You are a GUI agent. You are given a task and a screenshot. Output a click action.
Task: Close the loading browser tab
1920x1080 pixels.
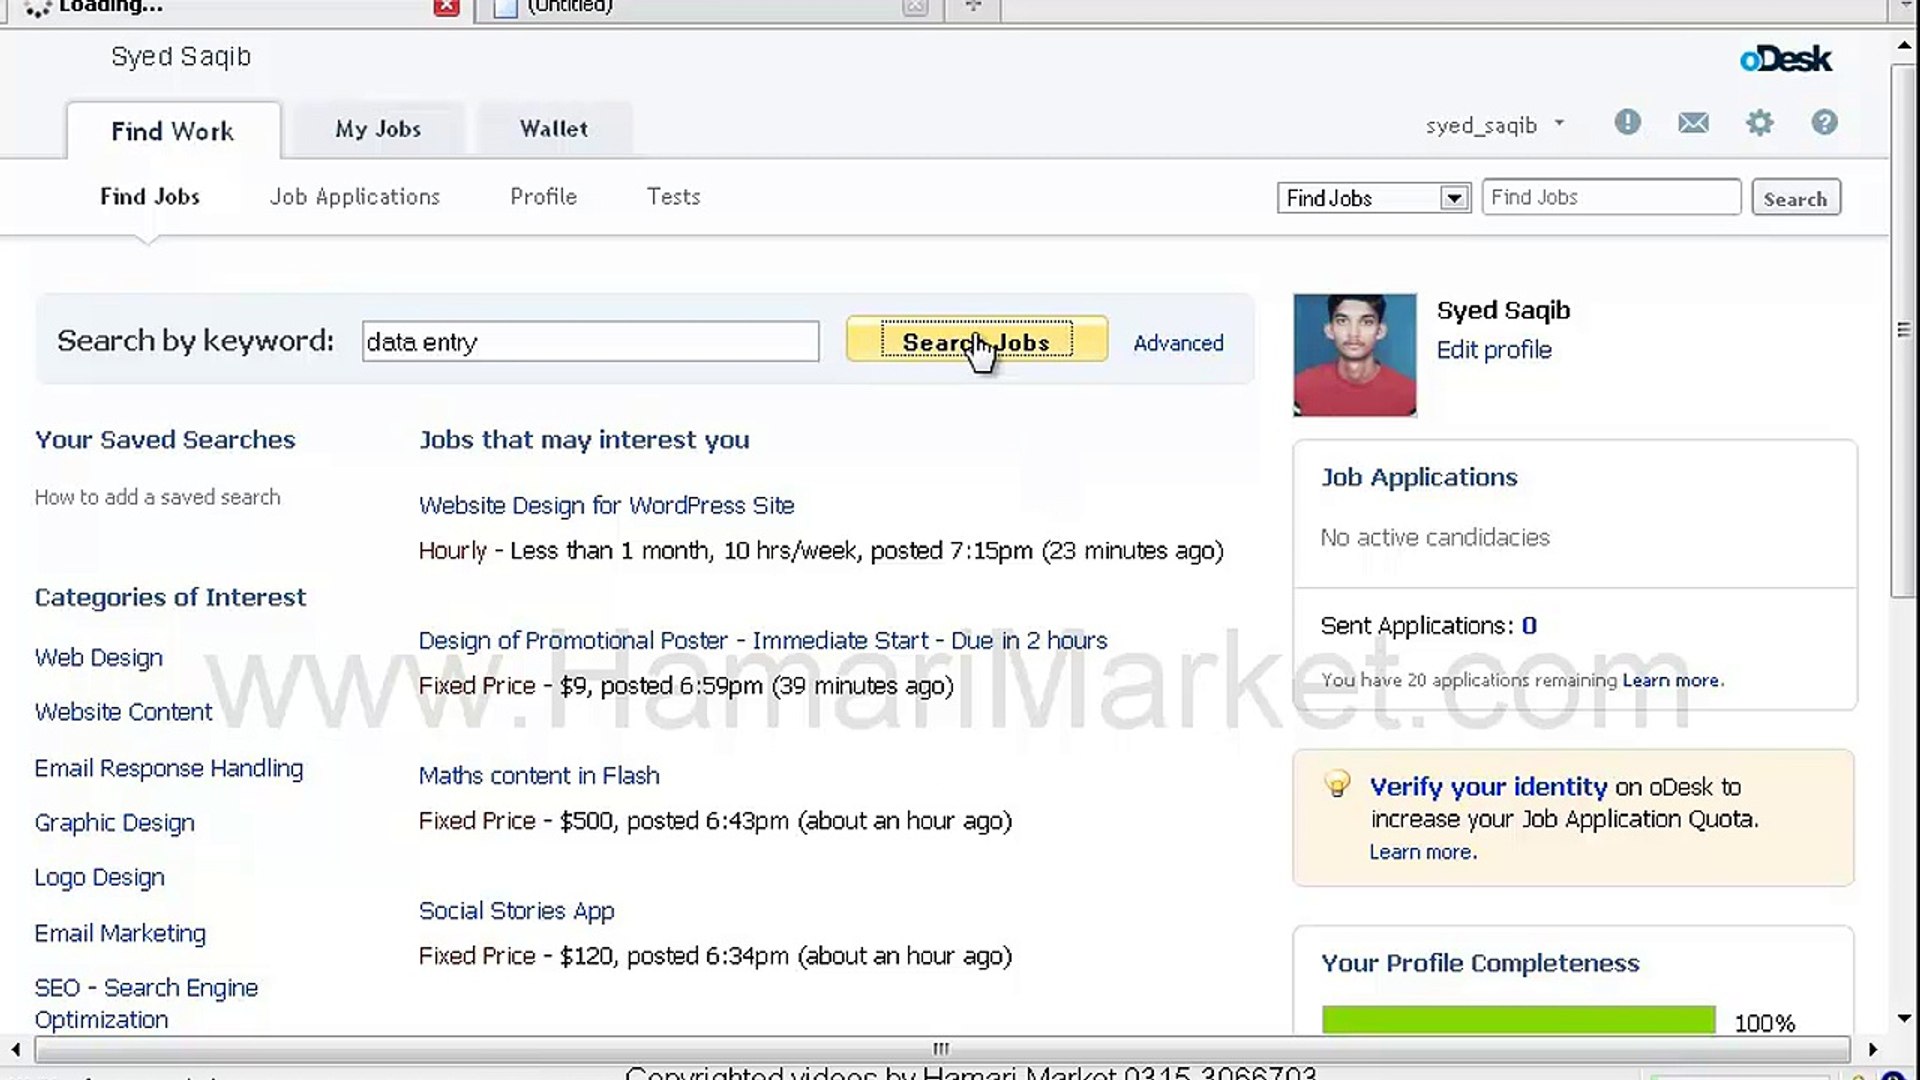446,7
